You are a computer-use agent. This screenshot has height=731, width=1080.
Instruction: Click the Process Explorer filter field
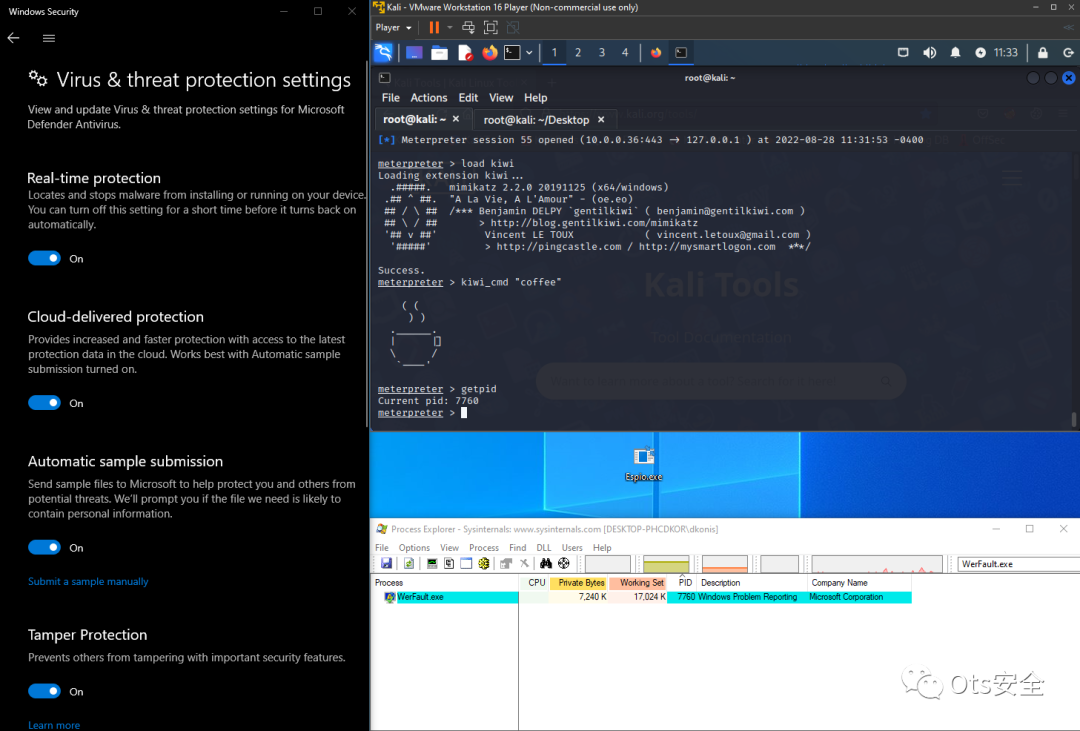(1018, 564)
